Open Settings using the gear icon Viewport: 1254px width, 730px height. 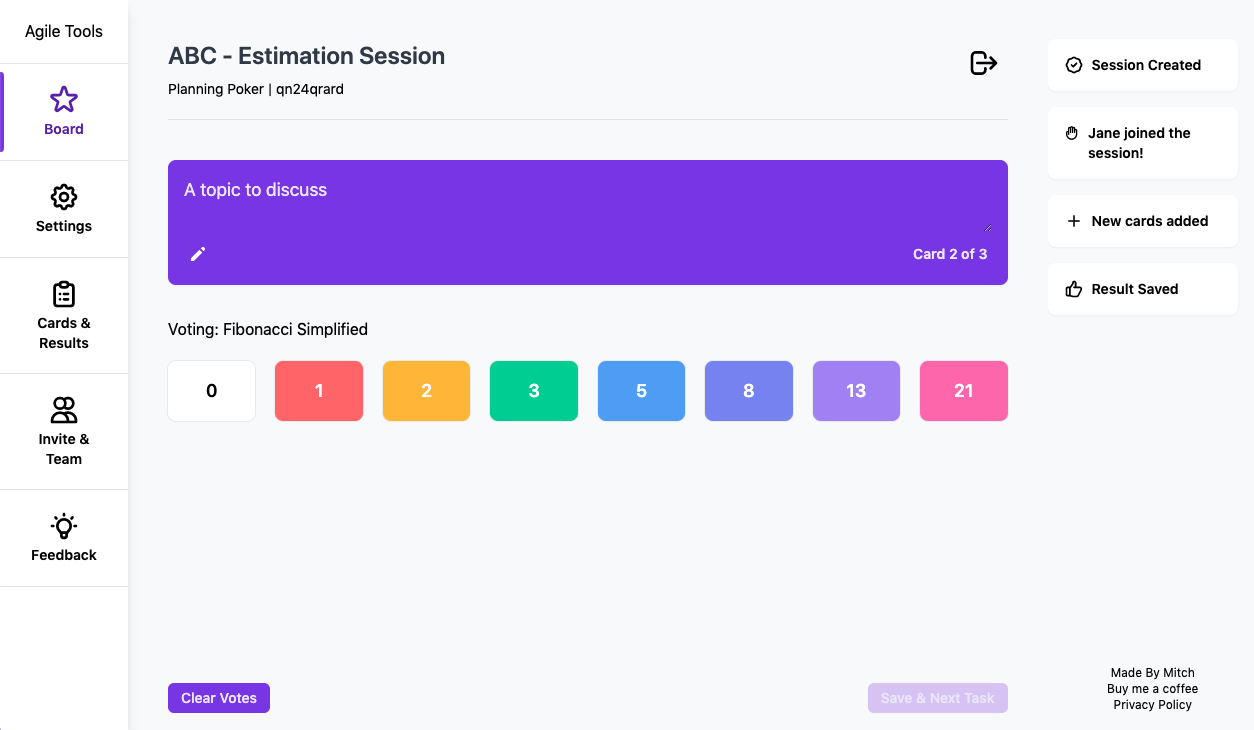tap(63, 197)
